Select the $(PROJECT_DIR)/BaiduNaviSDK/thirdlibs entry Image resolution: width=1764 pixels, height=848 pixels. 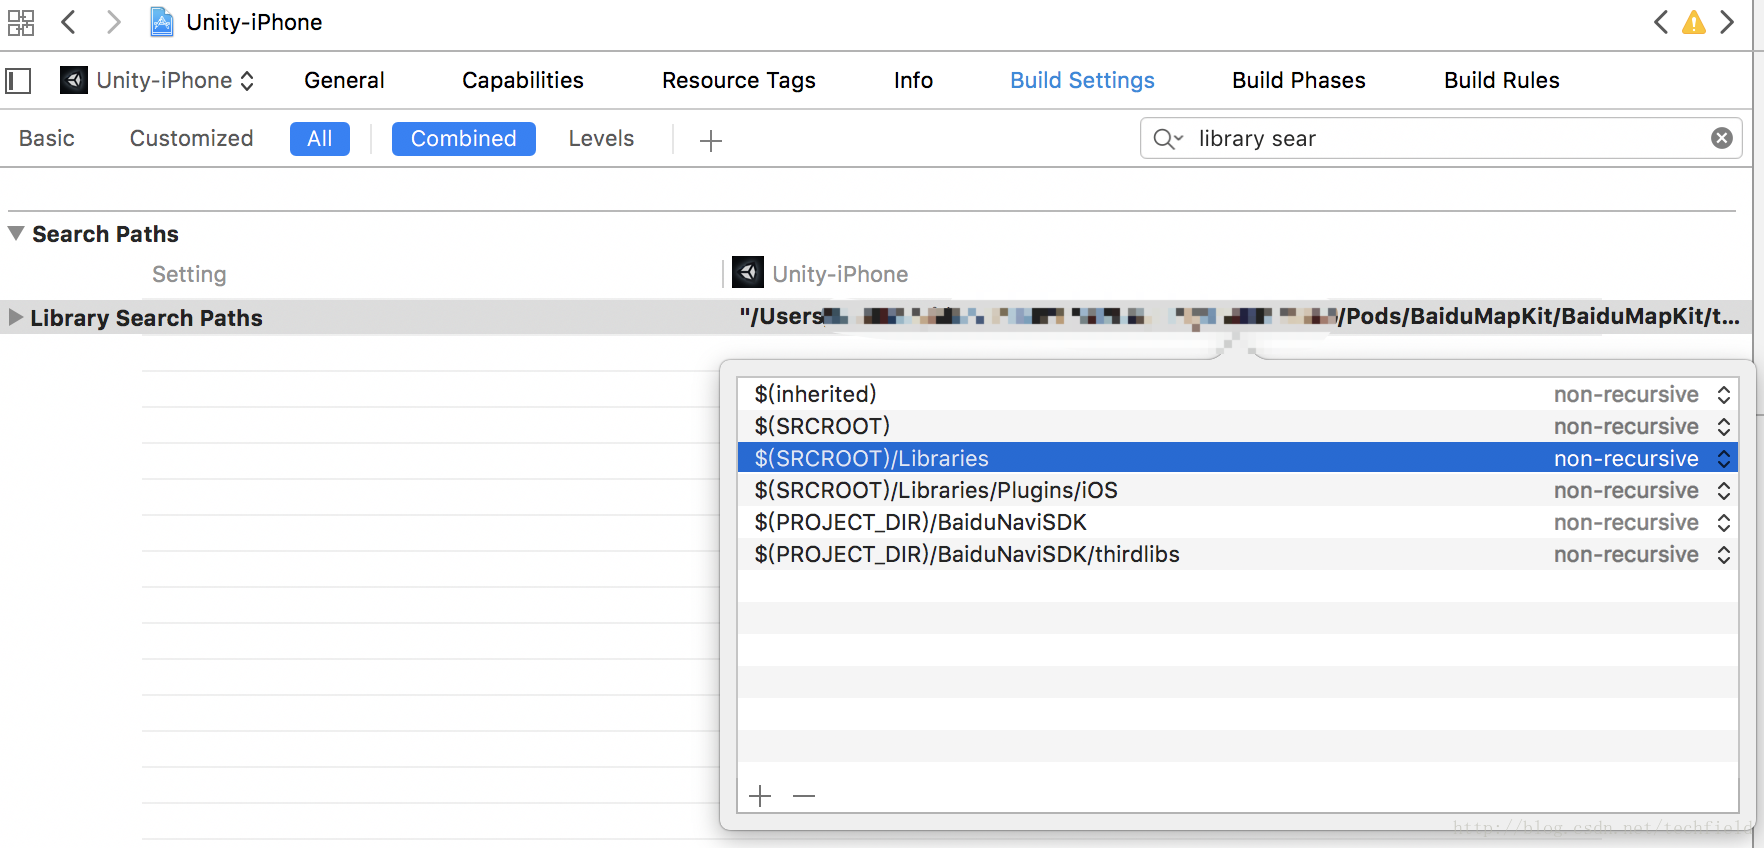(x=1237, y=554)
